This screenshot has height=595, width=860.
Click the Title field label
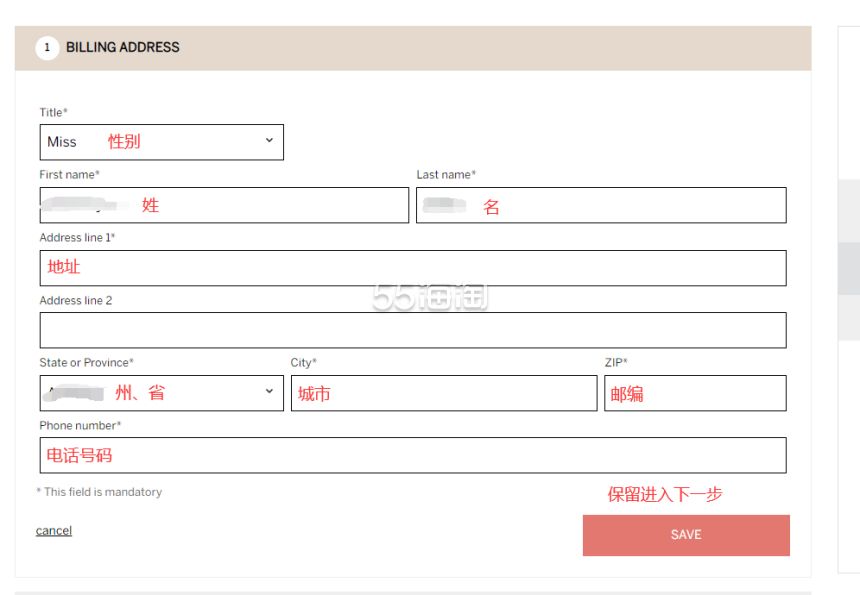click(53, 112)
